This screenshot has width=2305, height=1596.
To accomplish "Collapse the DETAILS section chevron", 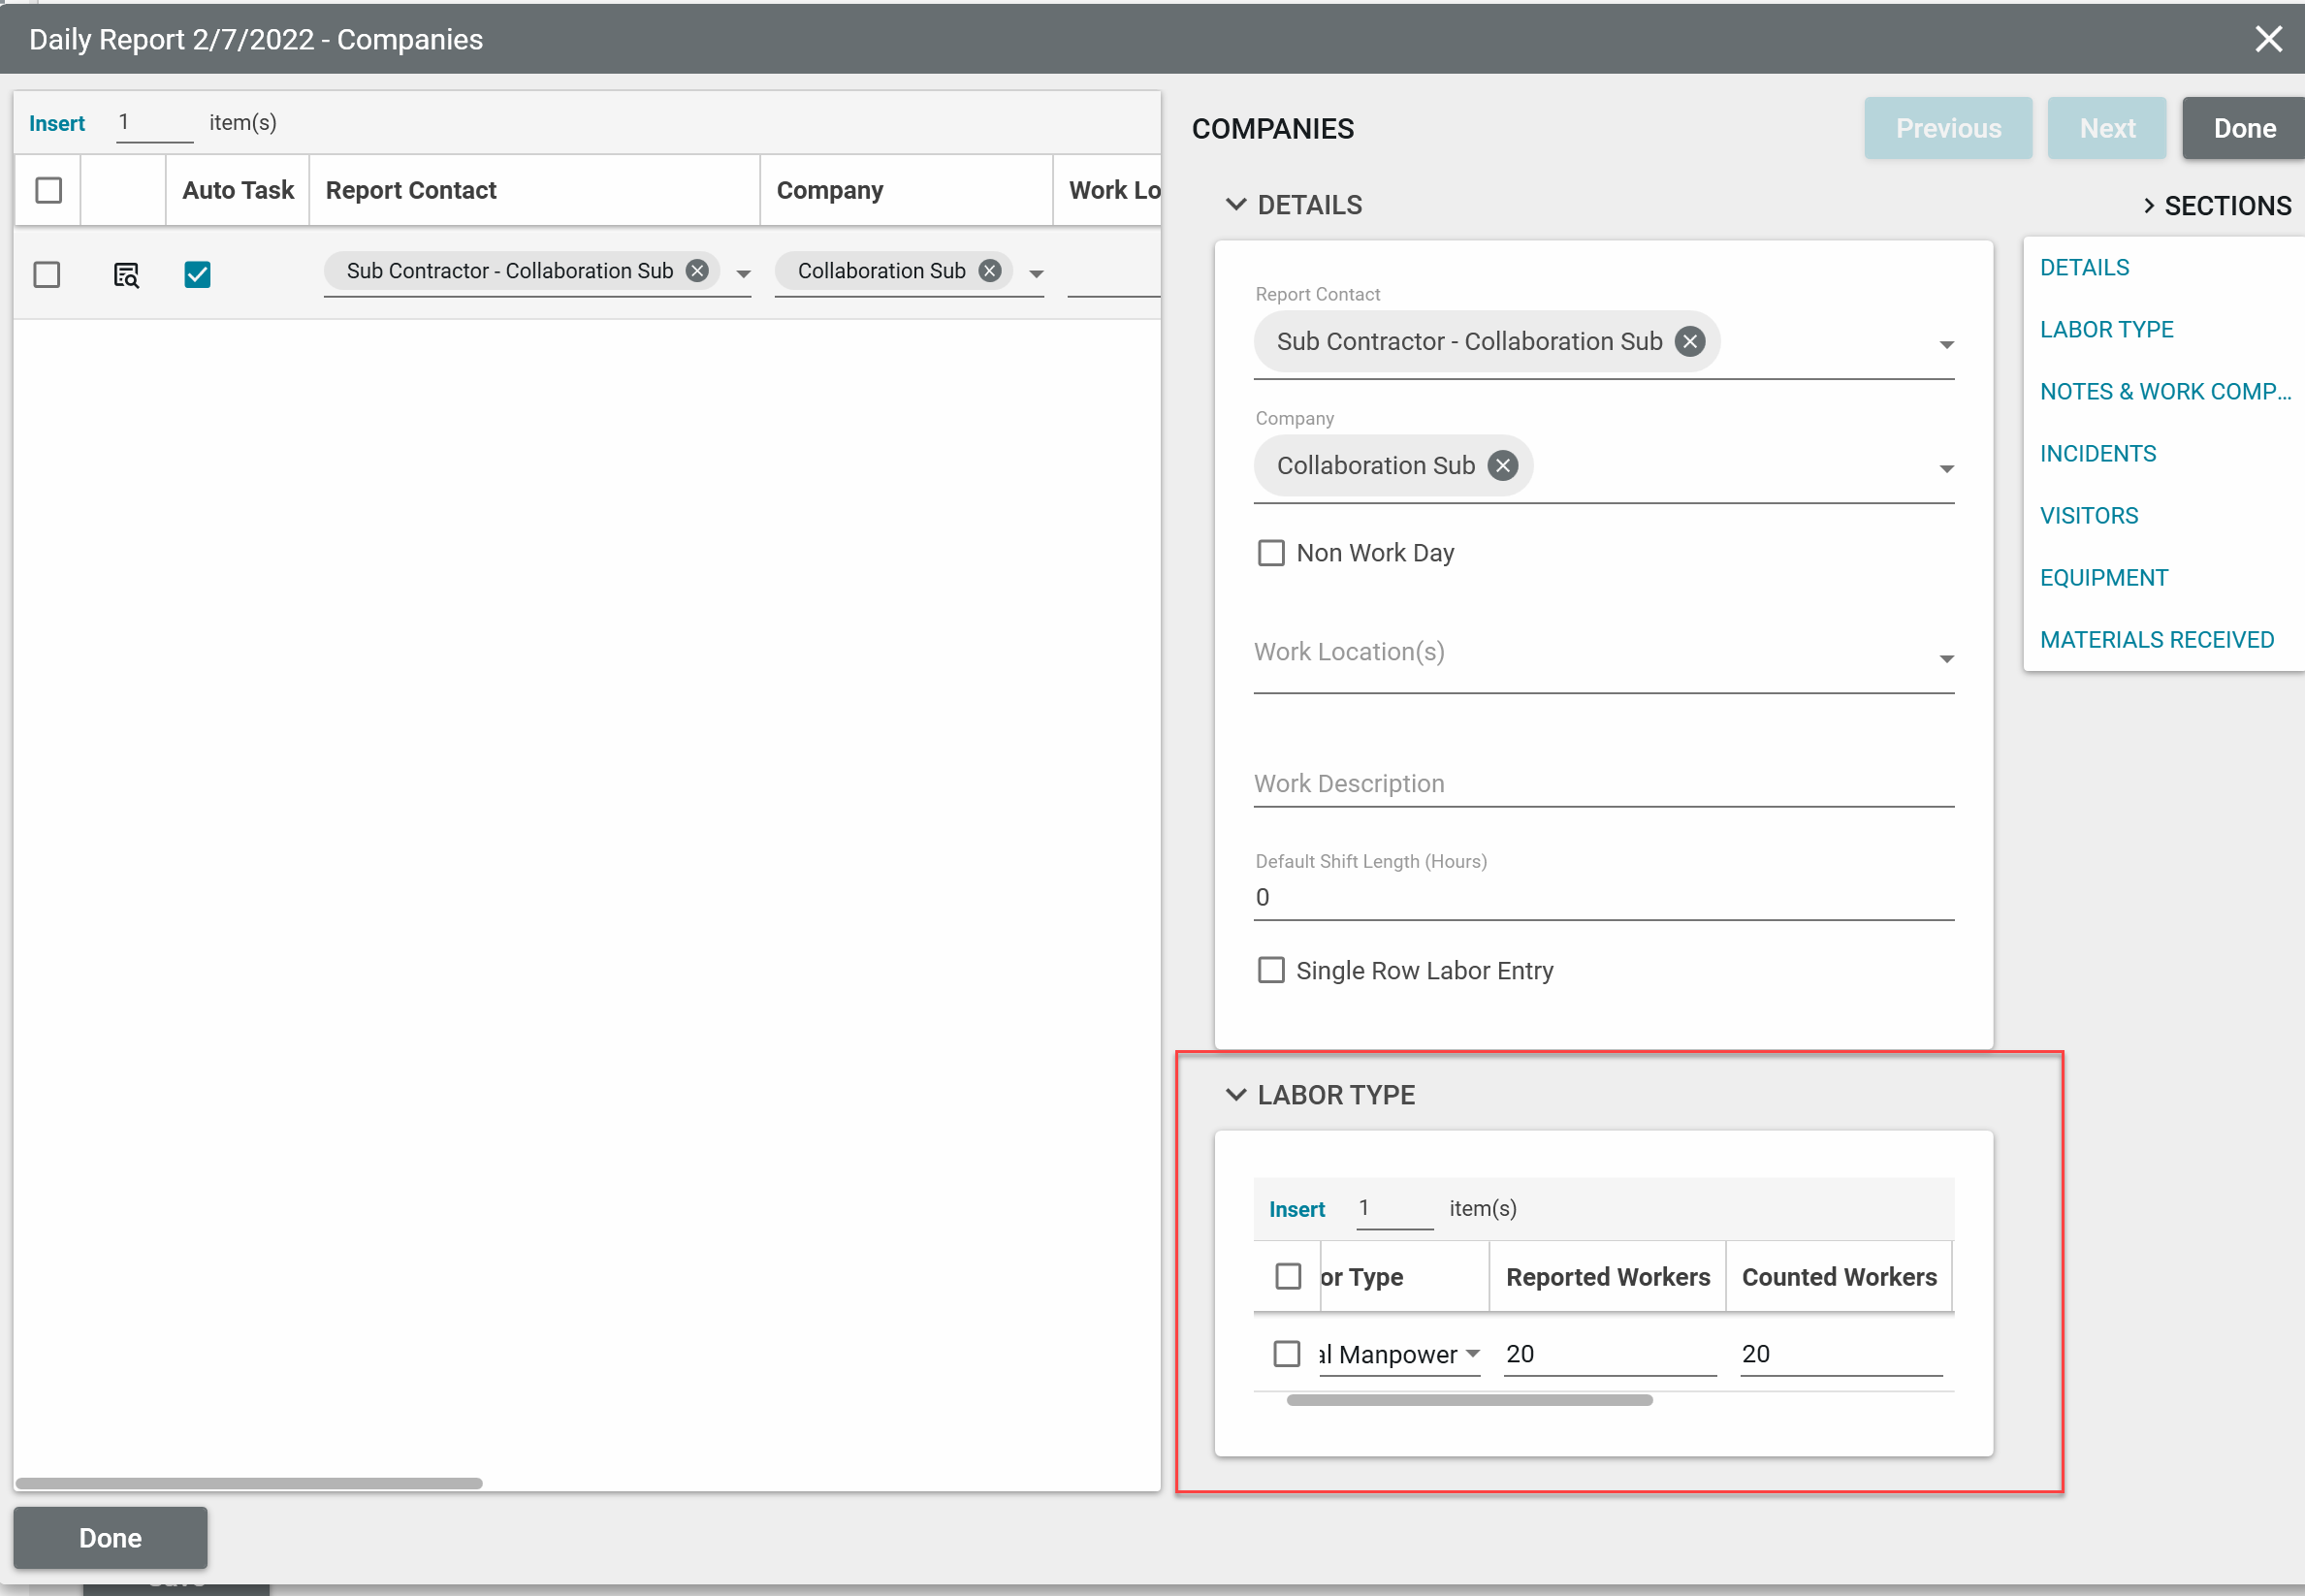I will click(1236, 205).
